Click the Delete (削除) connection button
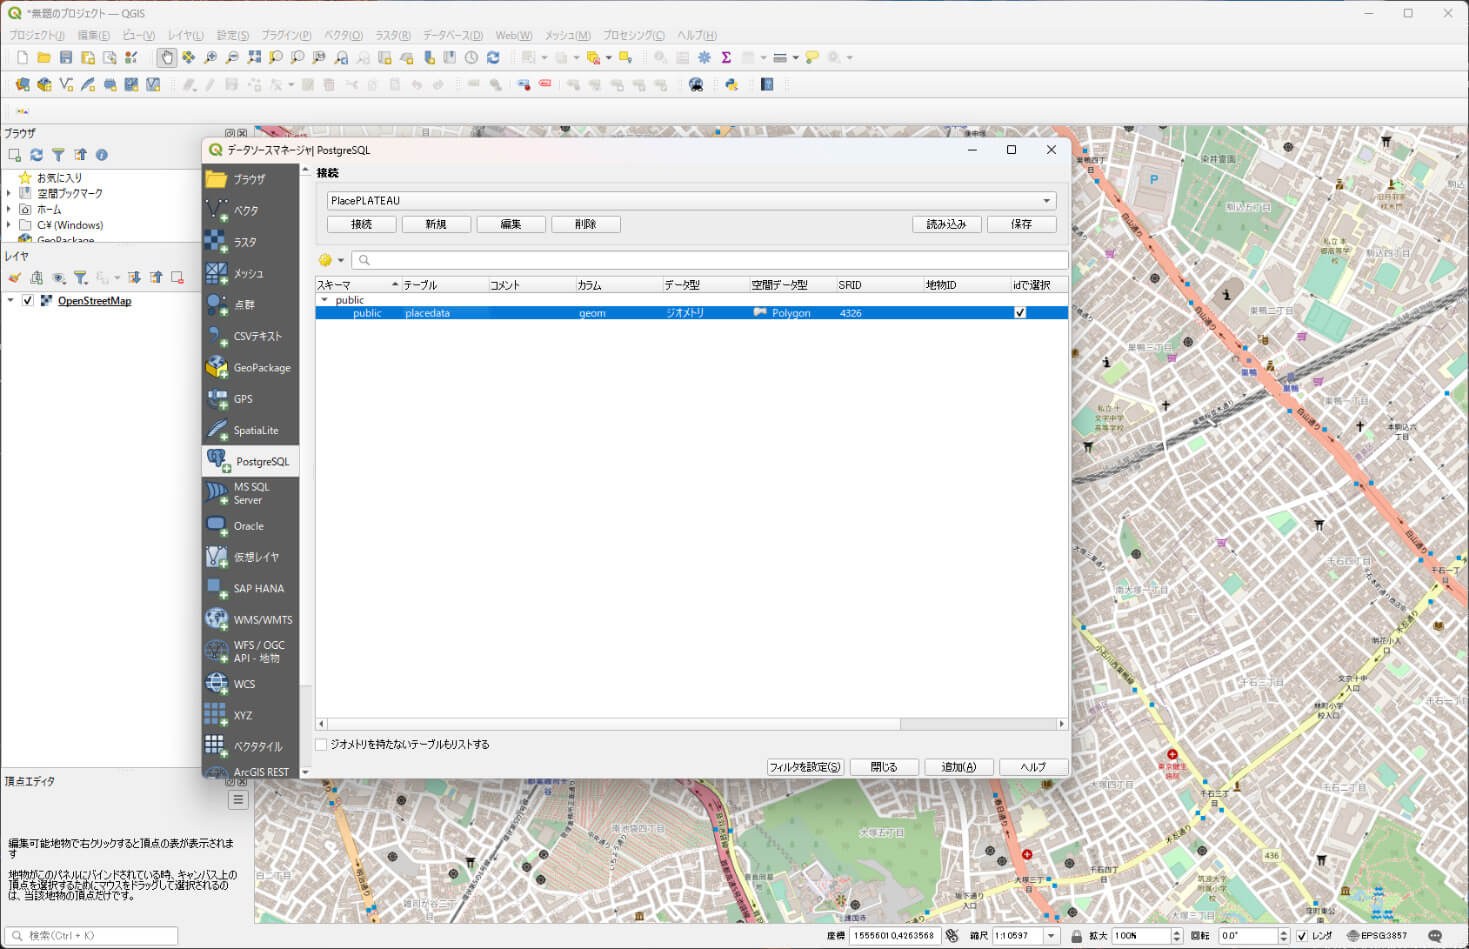 coord(586,224)
